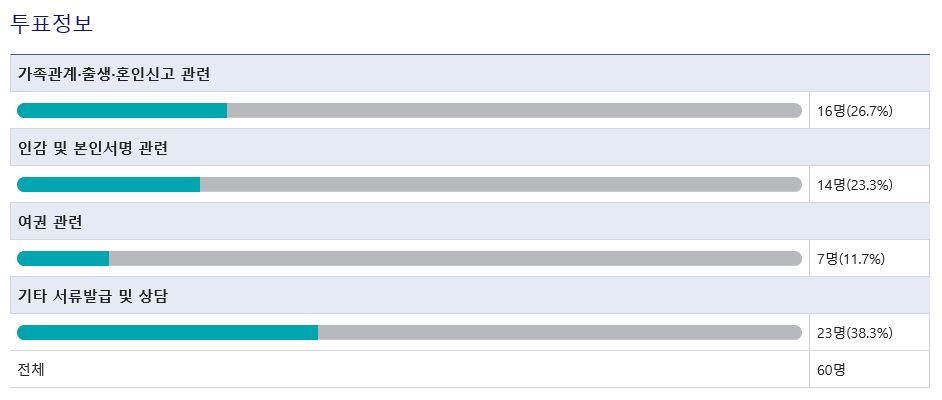Click the 전체 total row label
This screenshot has width=942, height=400.
click(31, 369)
